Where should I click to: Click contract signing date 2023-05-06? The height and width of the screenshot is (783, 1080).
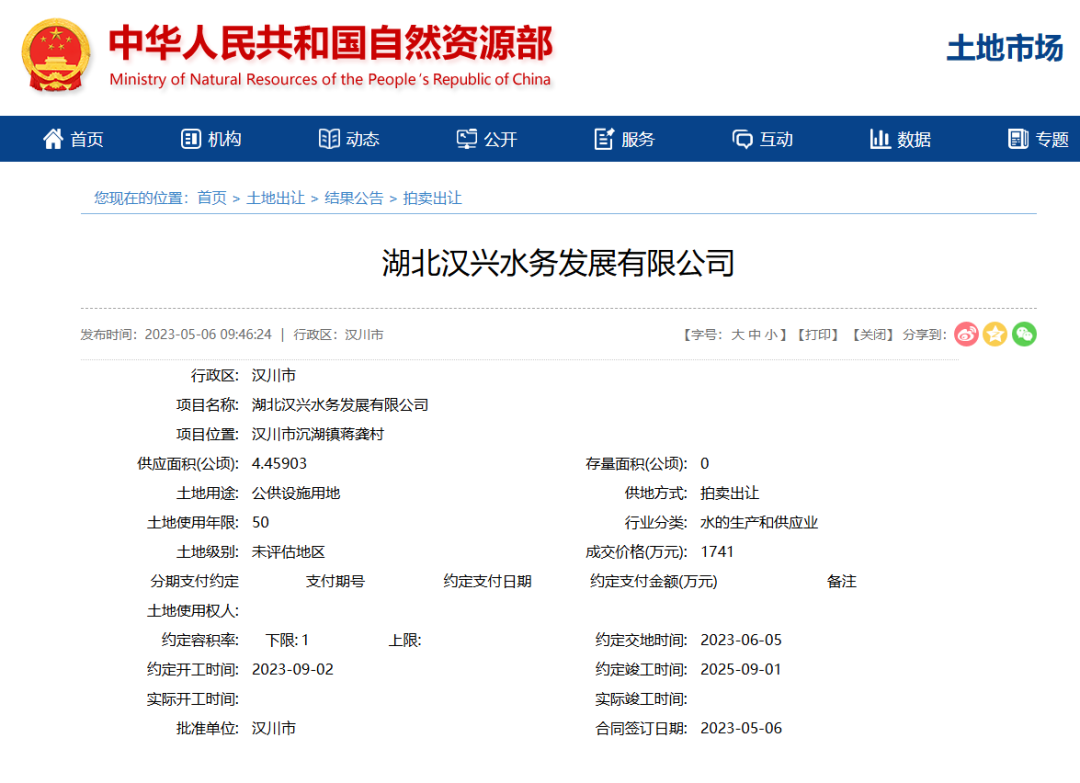pos(741,728)
